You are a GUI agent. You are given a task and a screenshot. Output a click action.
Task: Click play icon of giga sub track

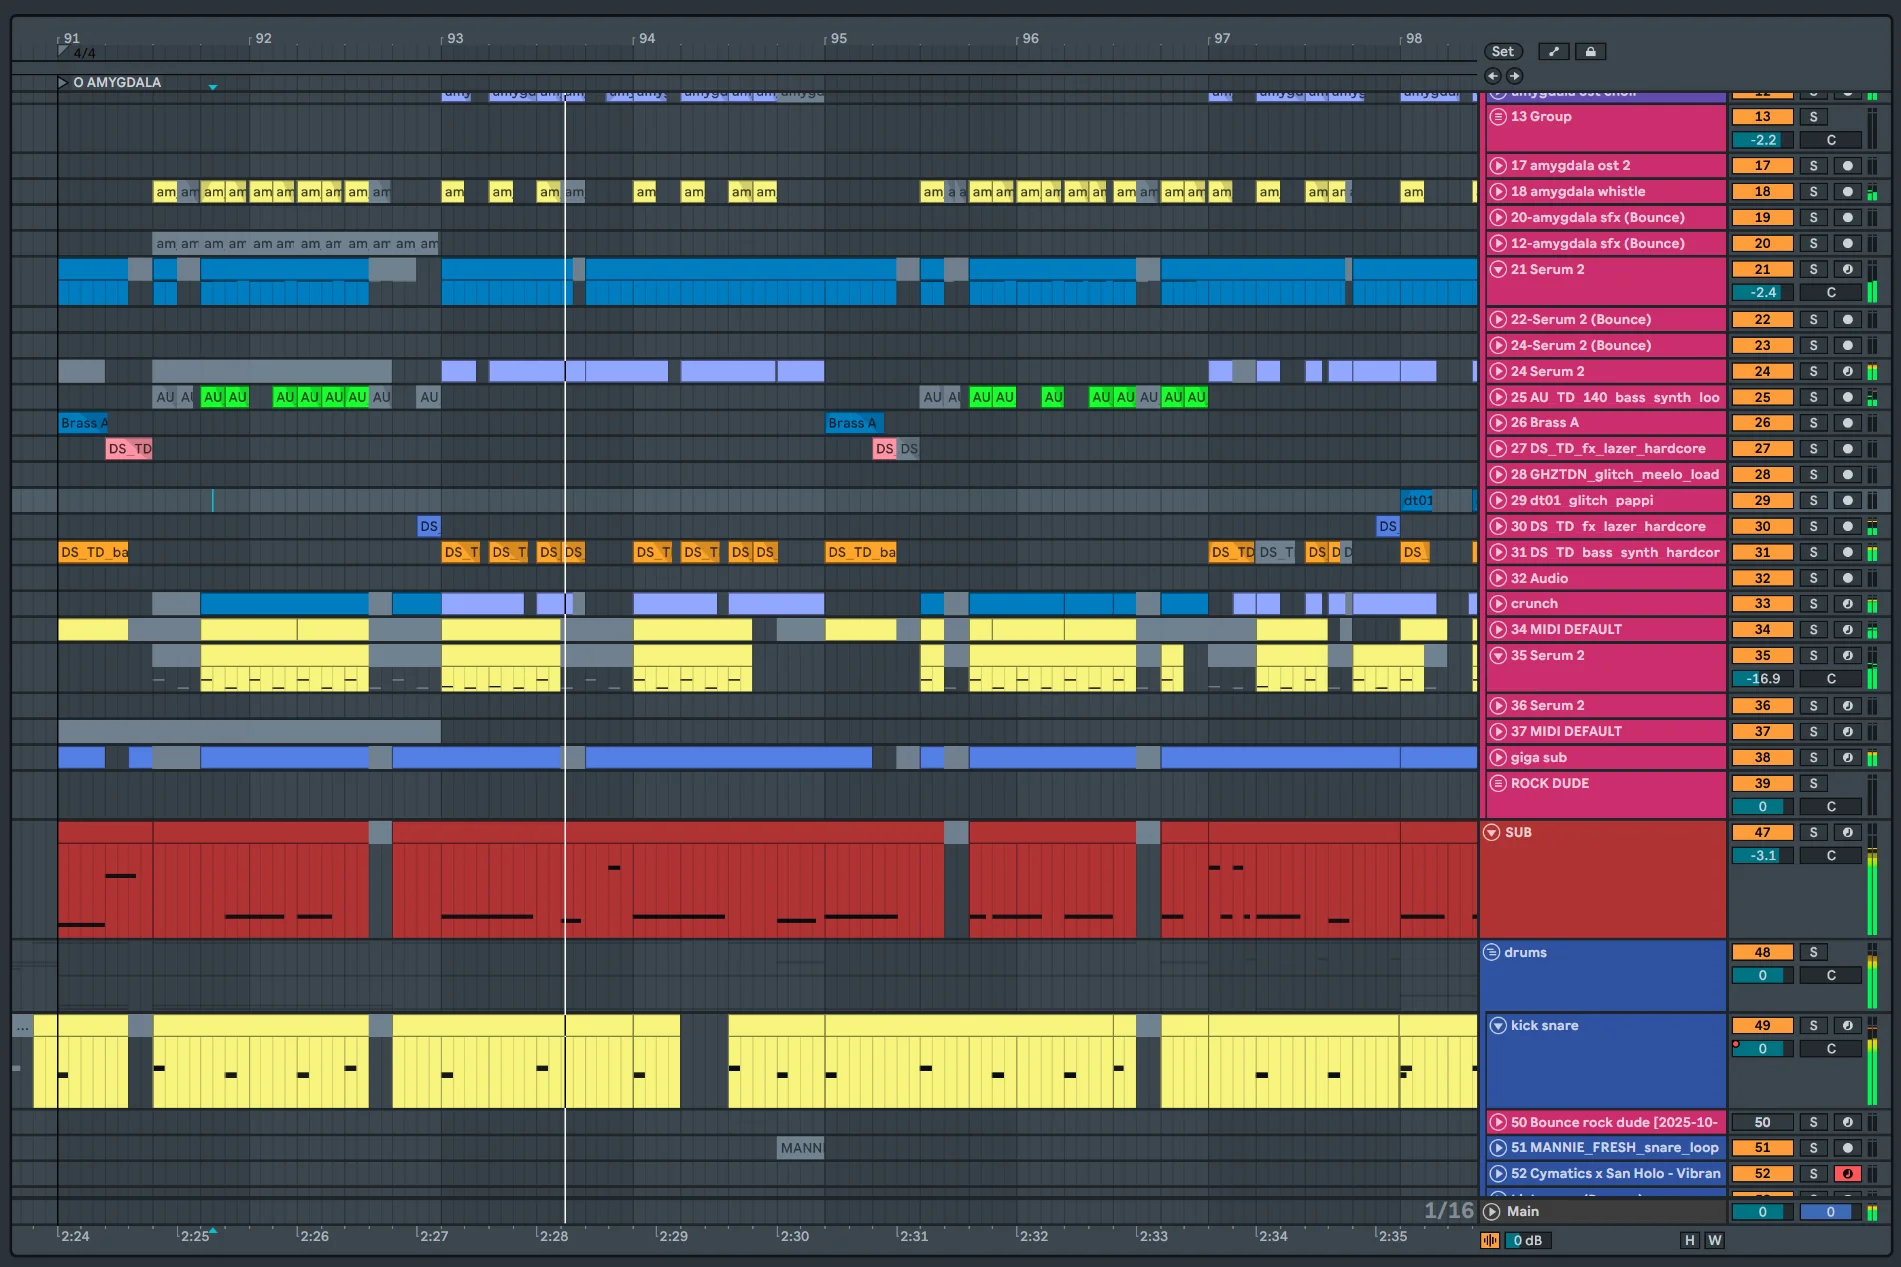point(1498,758)
